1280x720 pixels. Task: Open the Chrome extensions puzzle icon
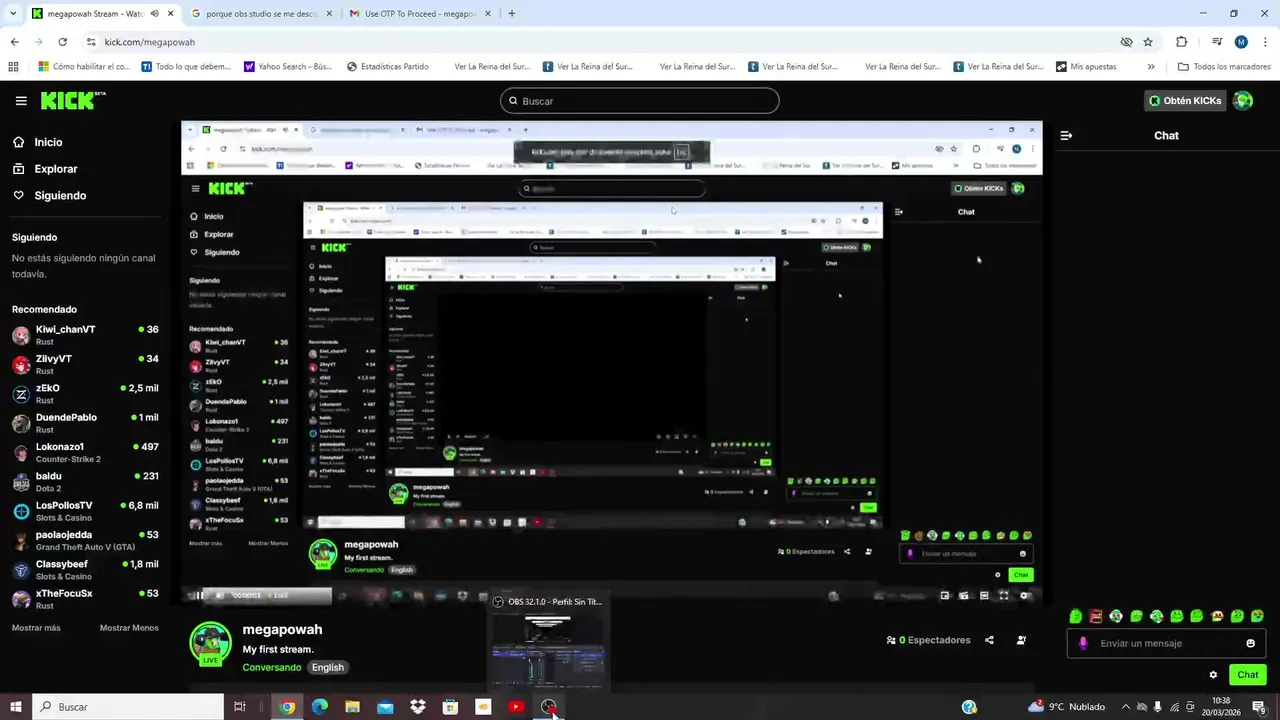tap(1181, 42)
